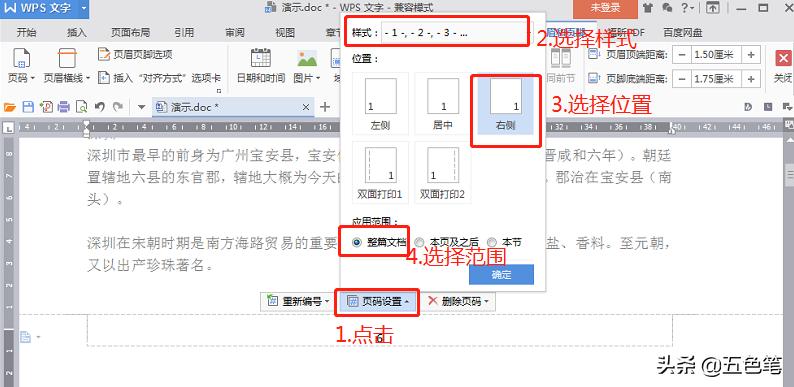Screen dimensions: 794x387
Task: Click the print icon
Action: coord(64,107)
